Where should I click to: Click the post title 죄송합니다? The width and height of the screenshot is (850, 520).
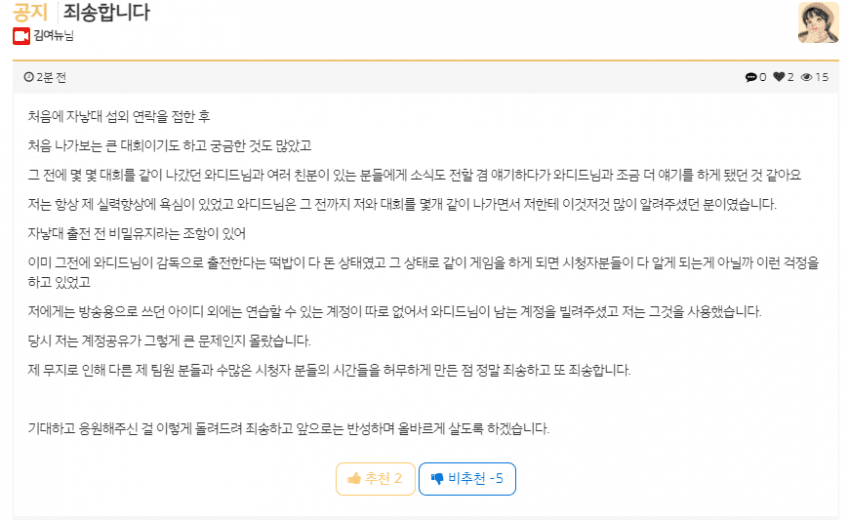click(x=106, y=12)
